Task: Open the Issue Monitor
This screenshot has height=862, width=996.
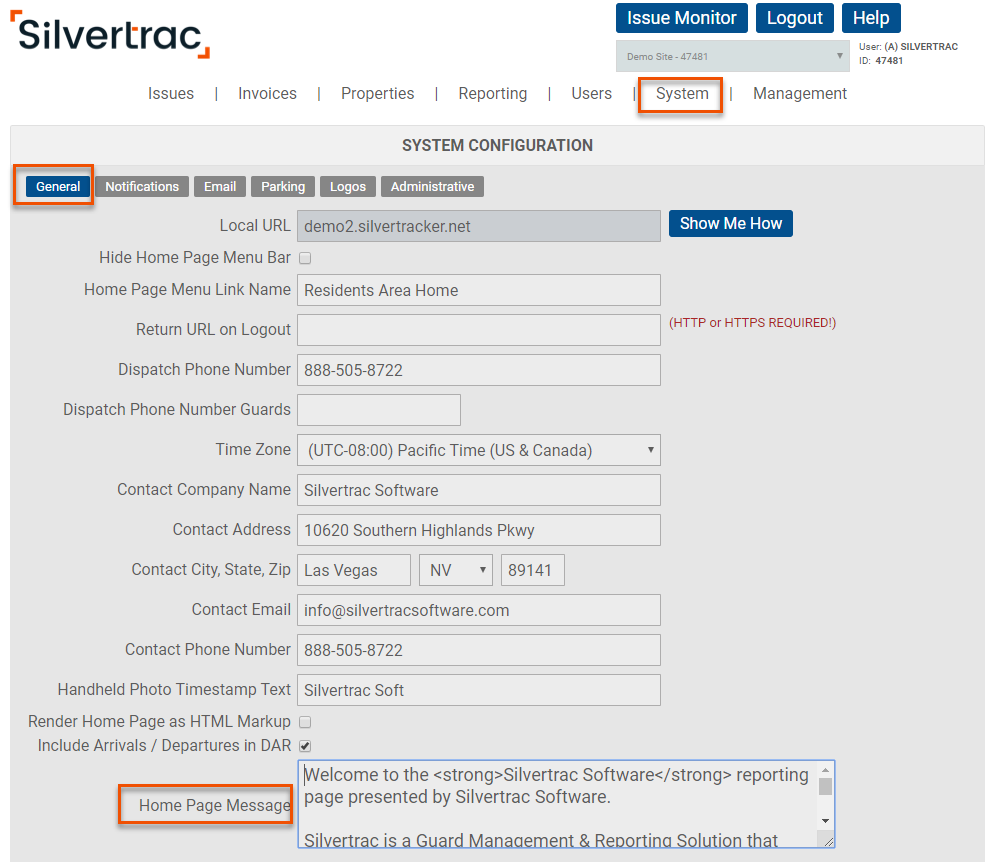Action: (682, 18)
